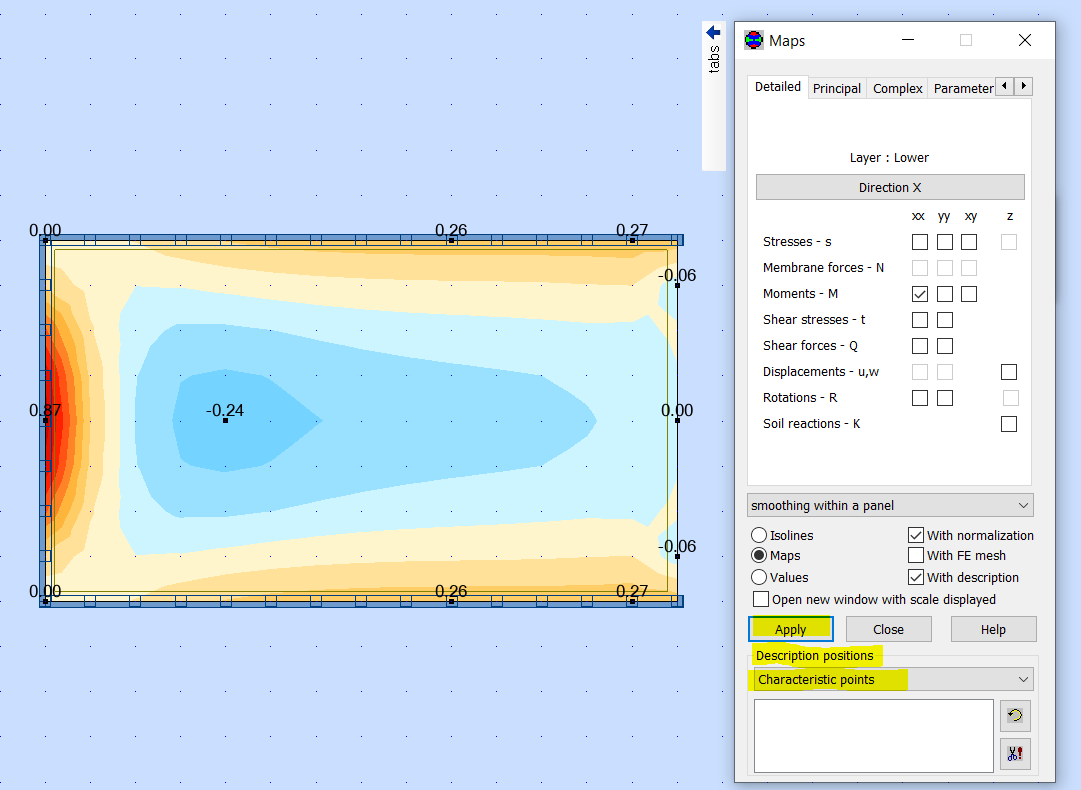Click the scissors delete-descriptions icon
The height and width of the screenshot is (790, 1081).
click(x=1015, y=754)
